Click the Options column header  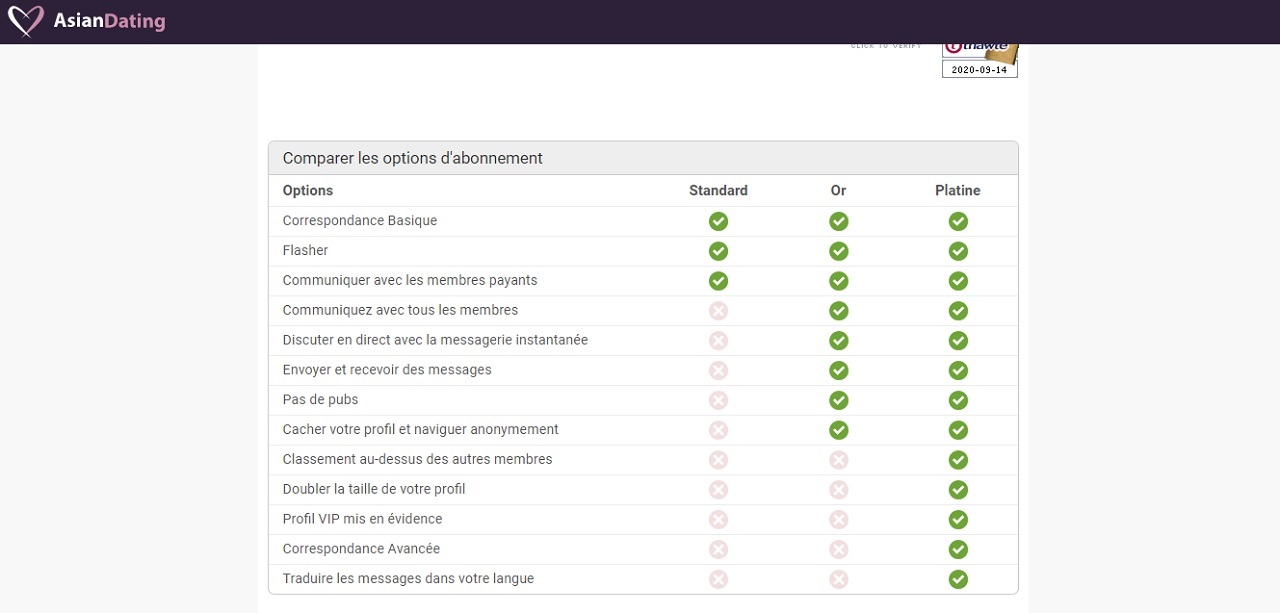[x=308, y=191]
